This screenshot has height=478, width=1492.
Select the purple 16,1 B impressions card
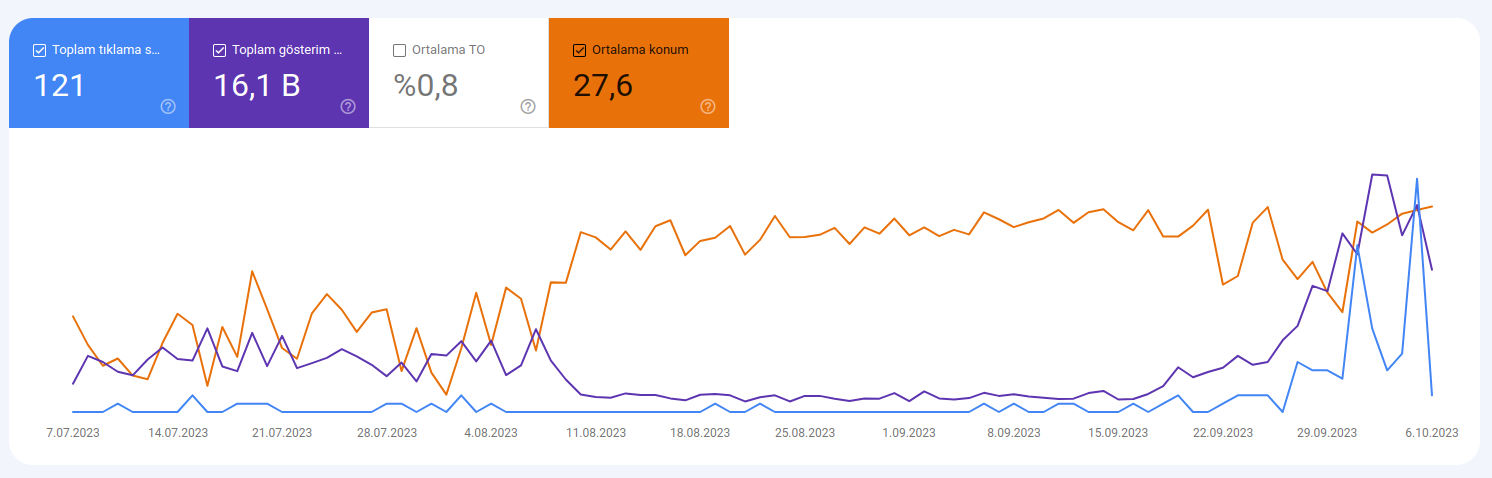coord(279,73)
